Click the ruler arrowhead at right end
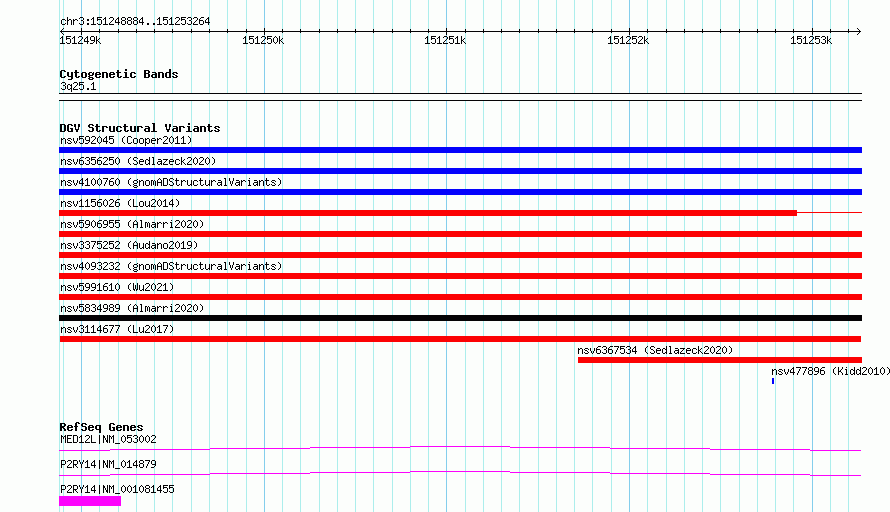890x512 pixels. pyautogui.click(x=858, y=31)
